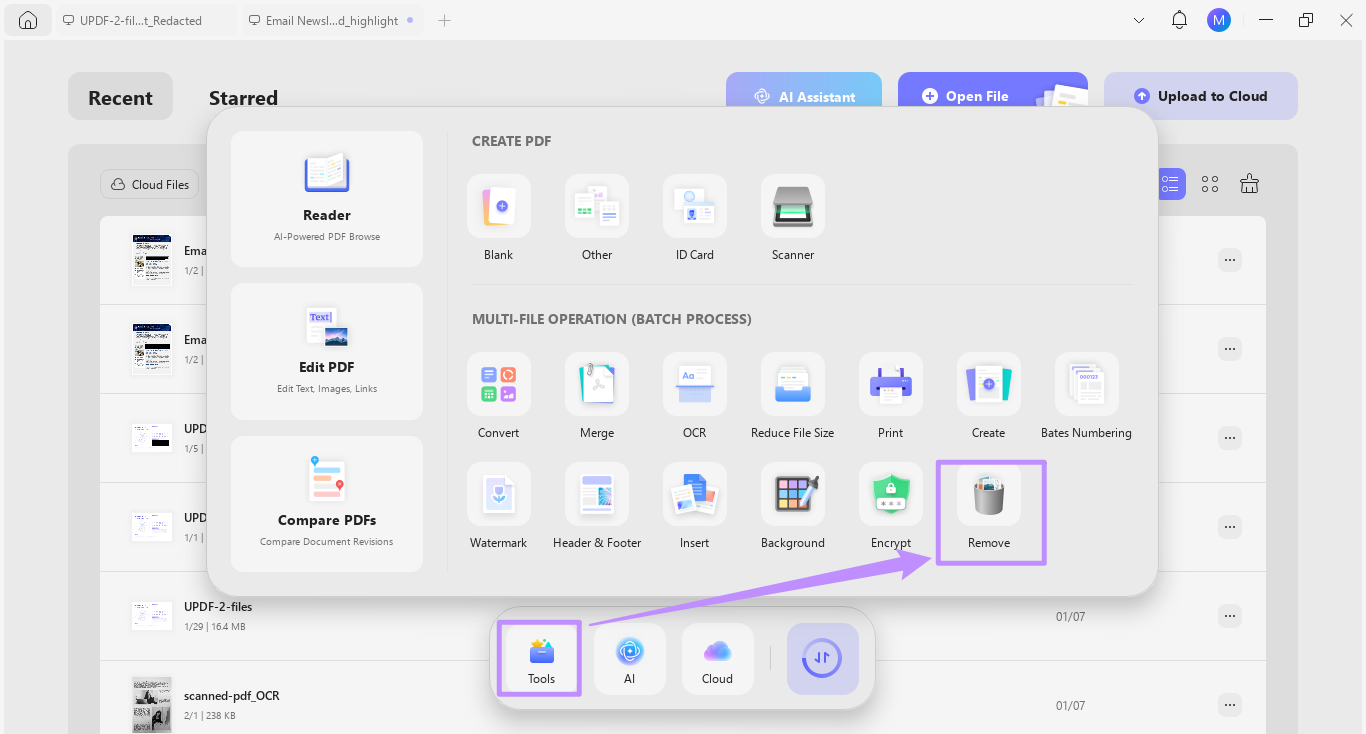The image size is (1366, 734).
Task: Open the Reduce File Size tool
Action: (x=793, y=384)
